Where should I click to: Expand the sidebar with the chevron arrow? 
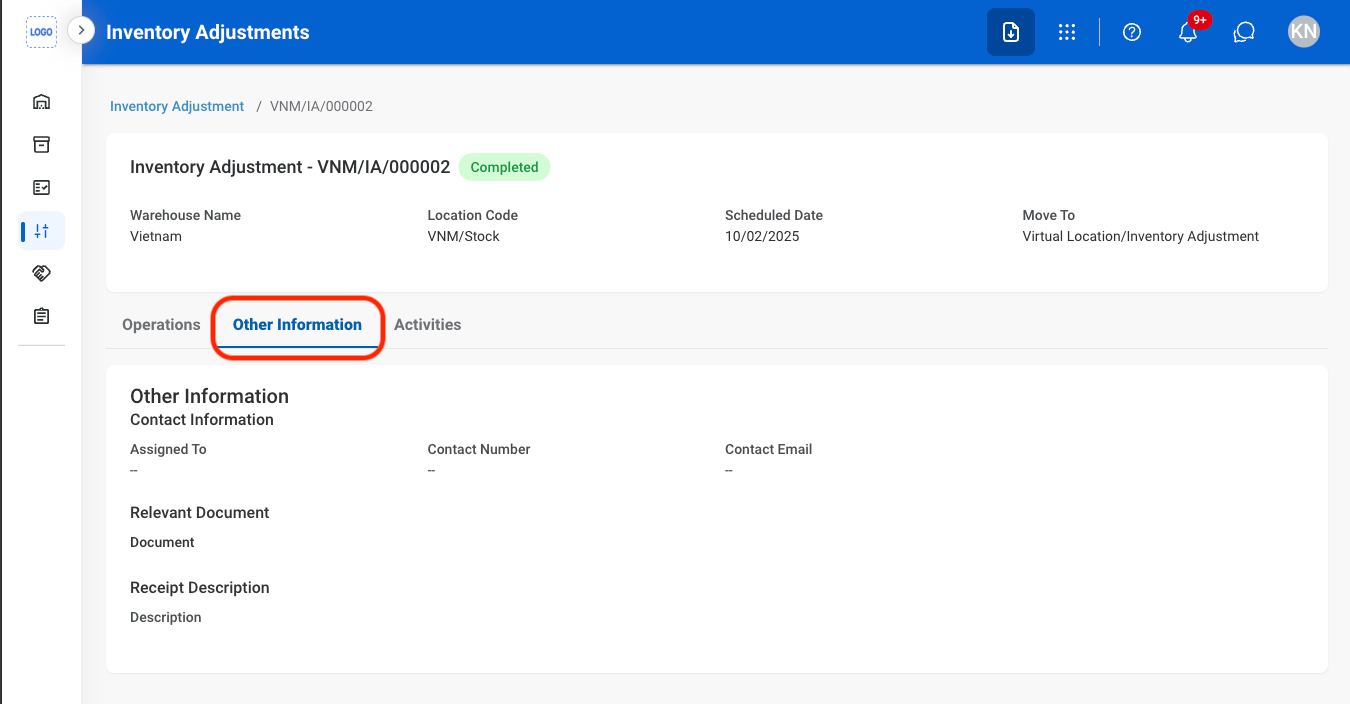click(x=81, y=31)
